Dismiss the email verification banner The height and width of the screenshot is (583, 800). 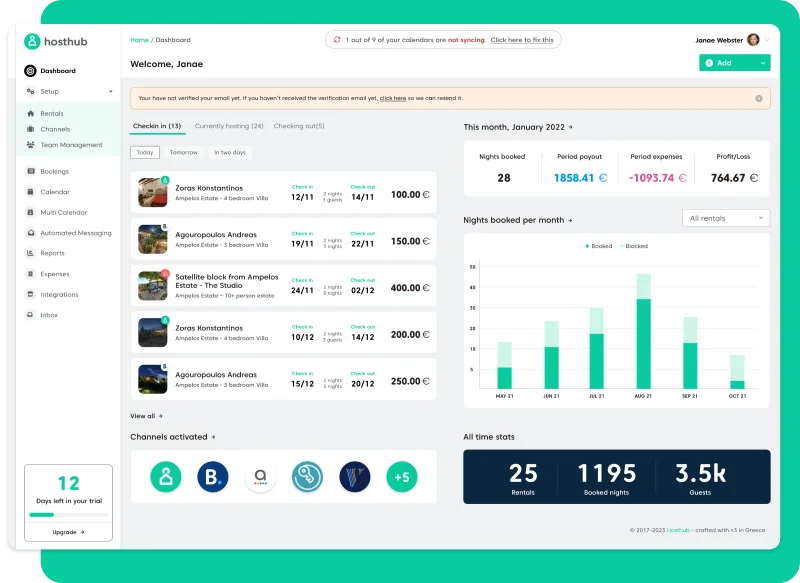point(759,98)
